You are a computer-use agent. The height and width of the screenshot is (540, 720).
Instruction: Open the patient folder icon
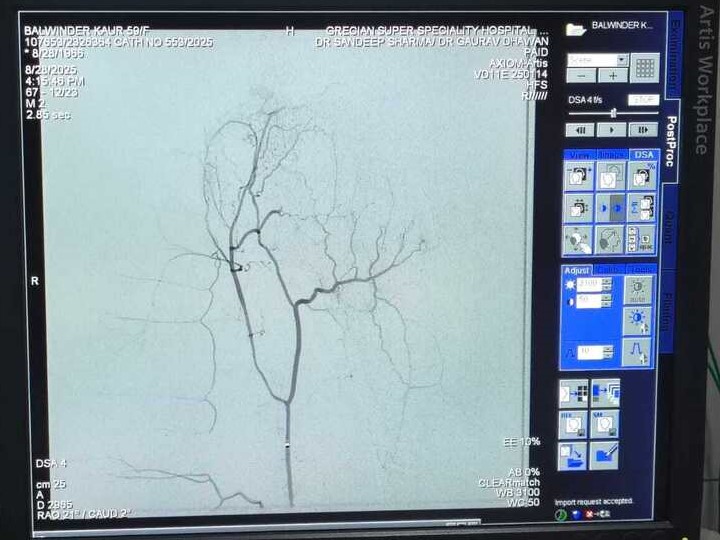(575, 28)
